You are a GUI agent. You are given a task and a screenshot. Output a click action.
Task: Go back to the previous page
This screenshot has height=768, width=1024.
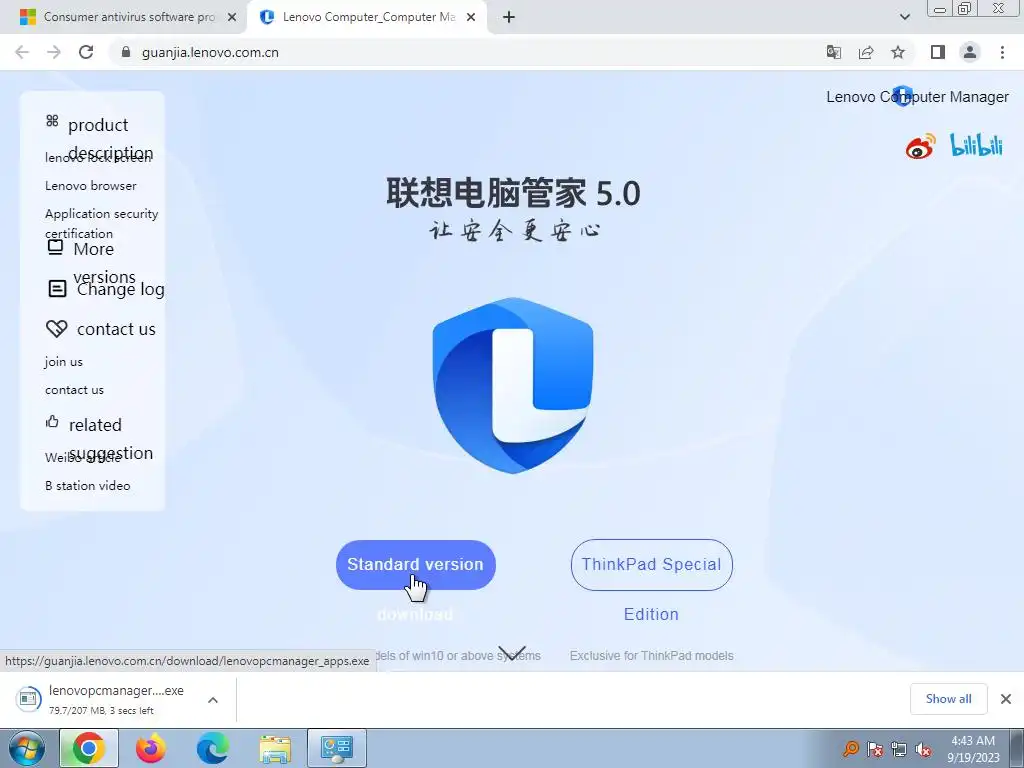[22, 52]
